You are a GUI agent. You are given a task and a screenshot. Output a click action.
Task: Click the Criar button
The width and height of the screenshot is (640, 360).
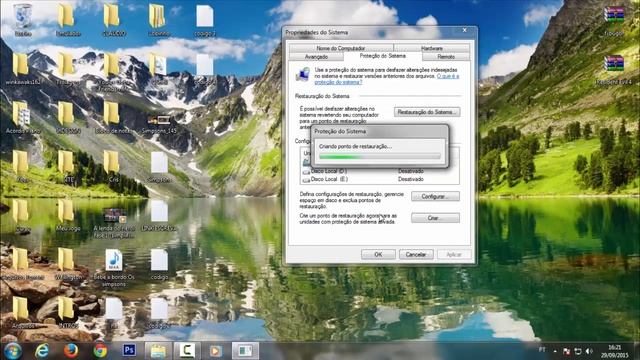tap(435, 218)
